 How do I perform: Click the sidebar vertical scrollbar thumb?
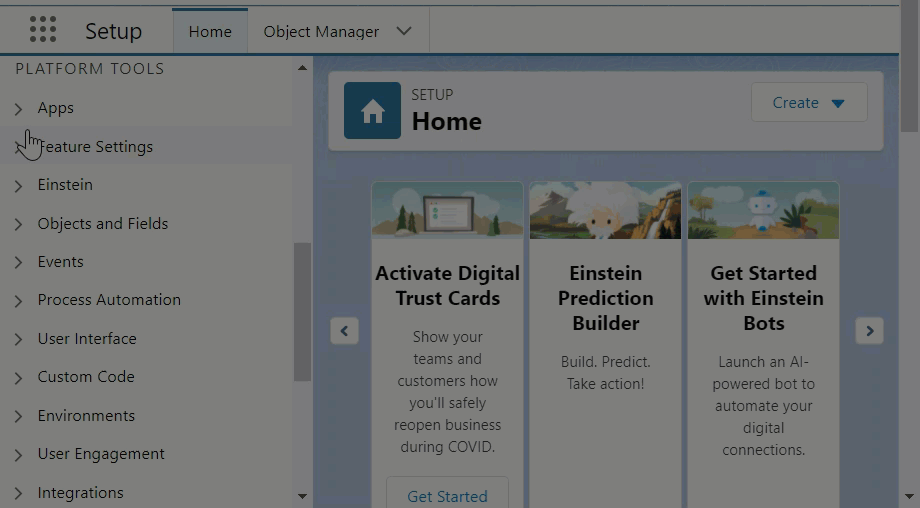coord(302,310)
